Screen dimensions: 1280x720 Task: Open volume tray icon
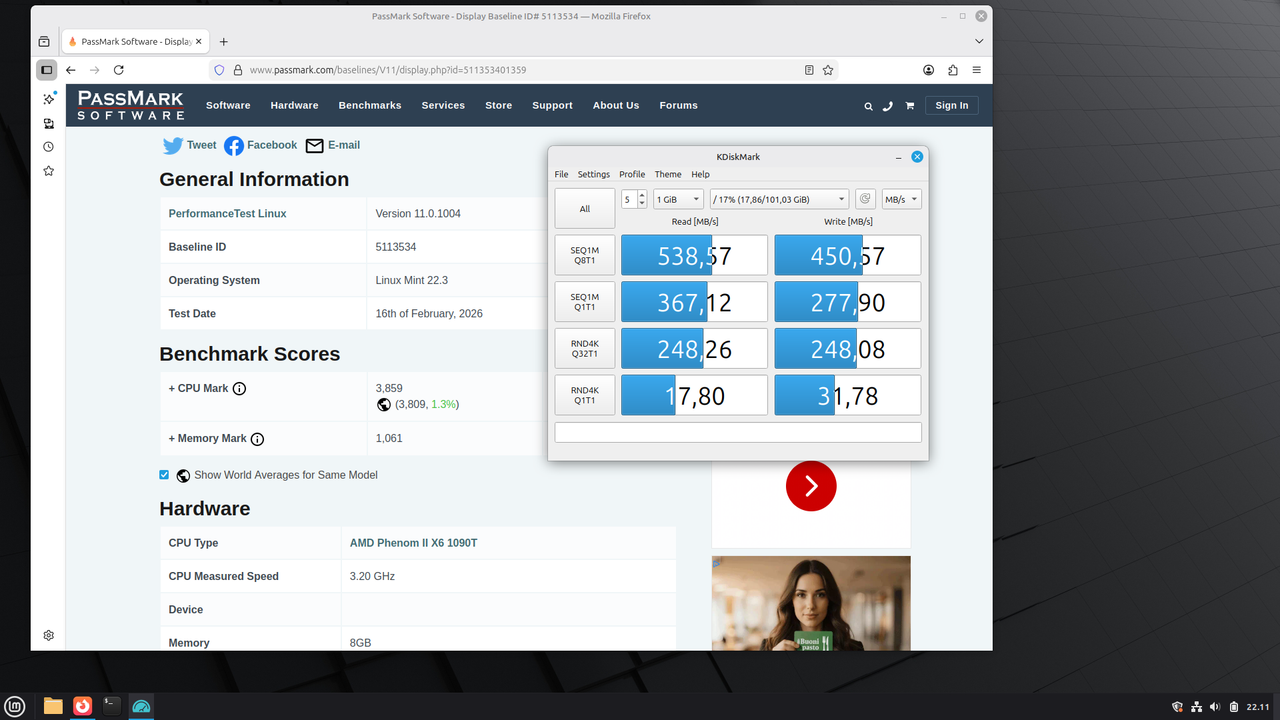pos(1215,707)
